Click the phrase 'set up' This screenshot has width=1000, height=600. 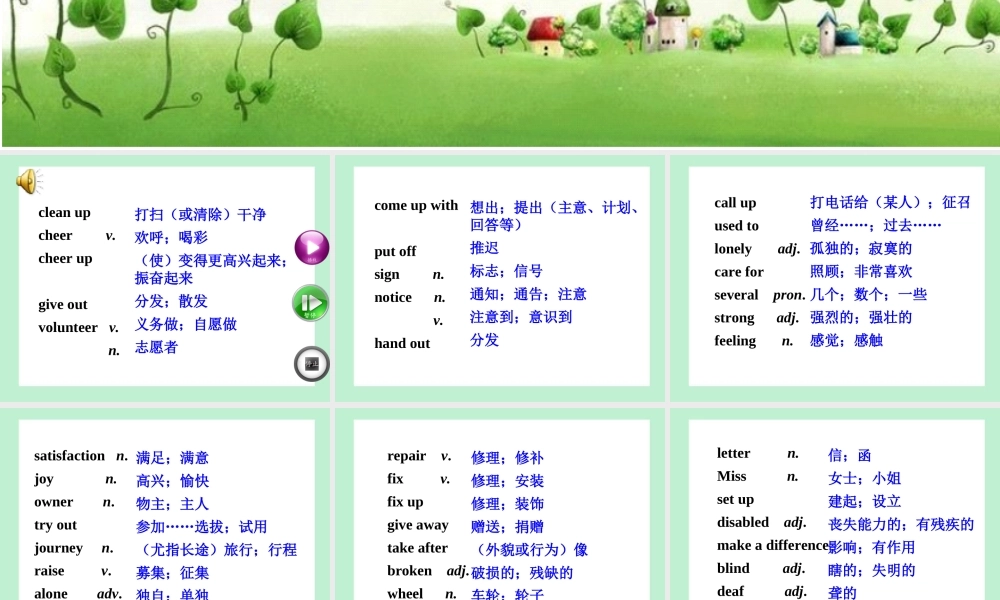click(x=735, y=499)
